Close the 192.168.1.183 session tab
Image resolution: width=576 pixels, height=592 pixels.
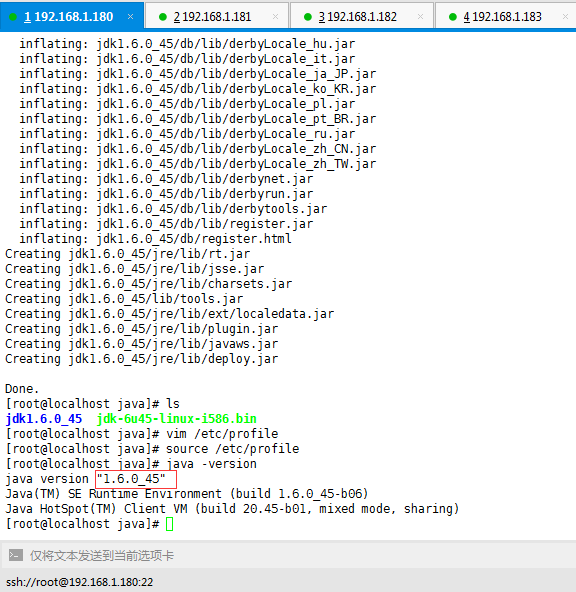click(x=565, y=17)
